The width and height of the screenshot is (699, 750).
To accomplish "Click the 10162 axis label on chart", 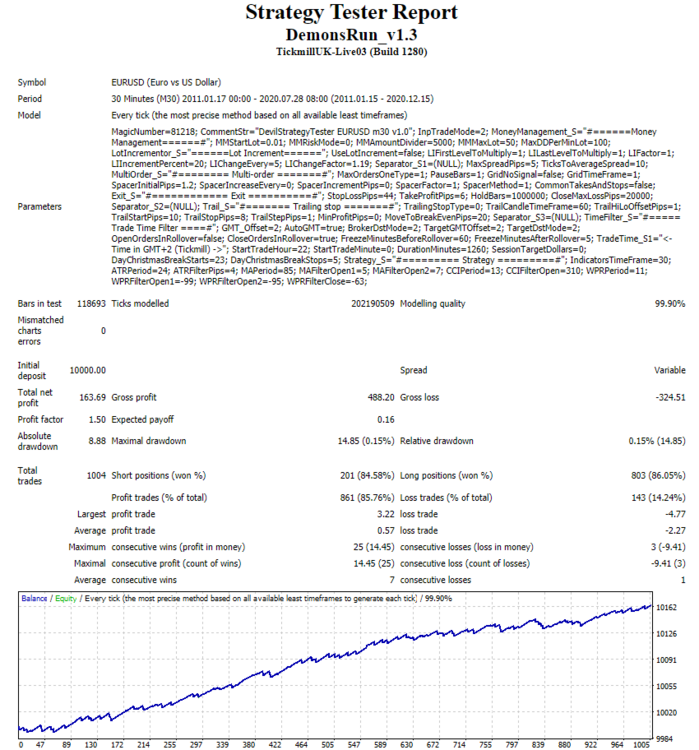I will pyautogui.click(x=666, y=607).
